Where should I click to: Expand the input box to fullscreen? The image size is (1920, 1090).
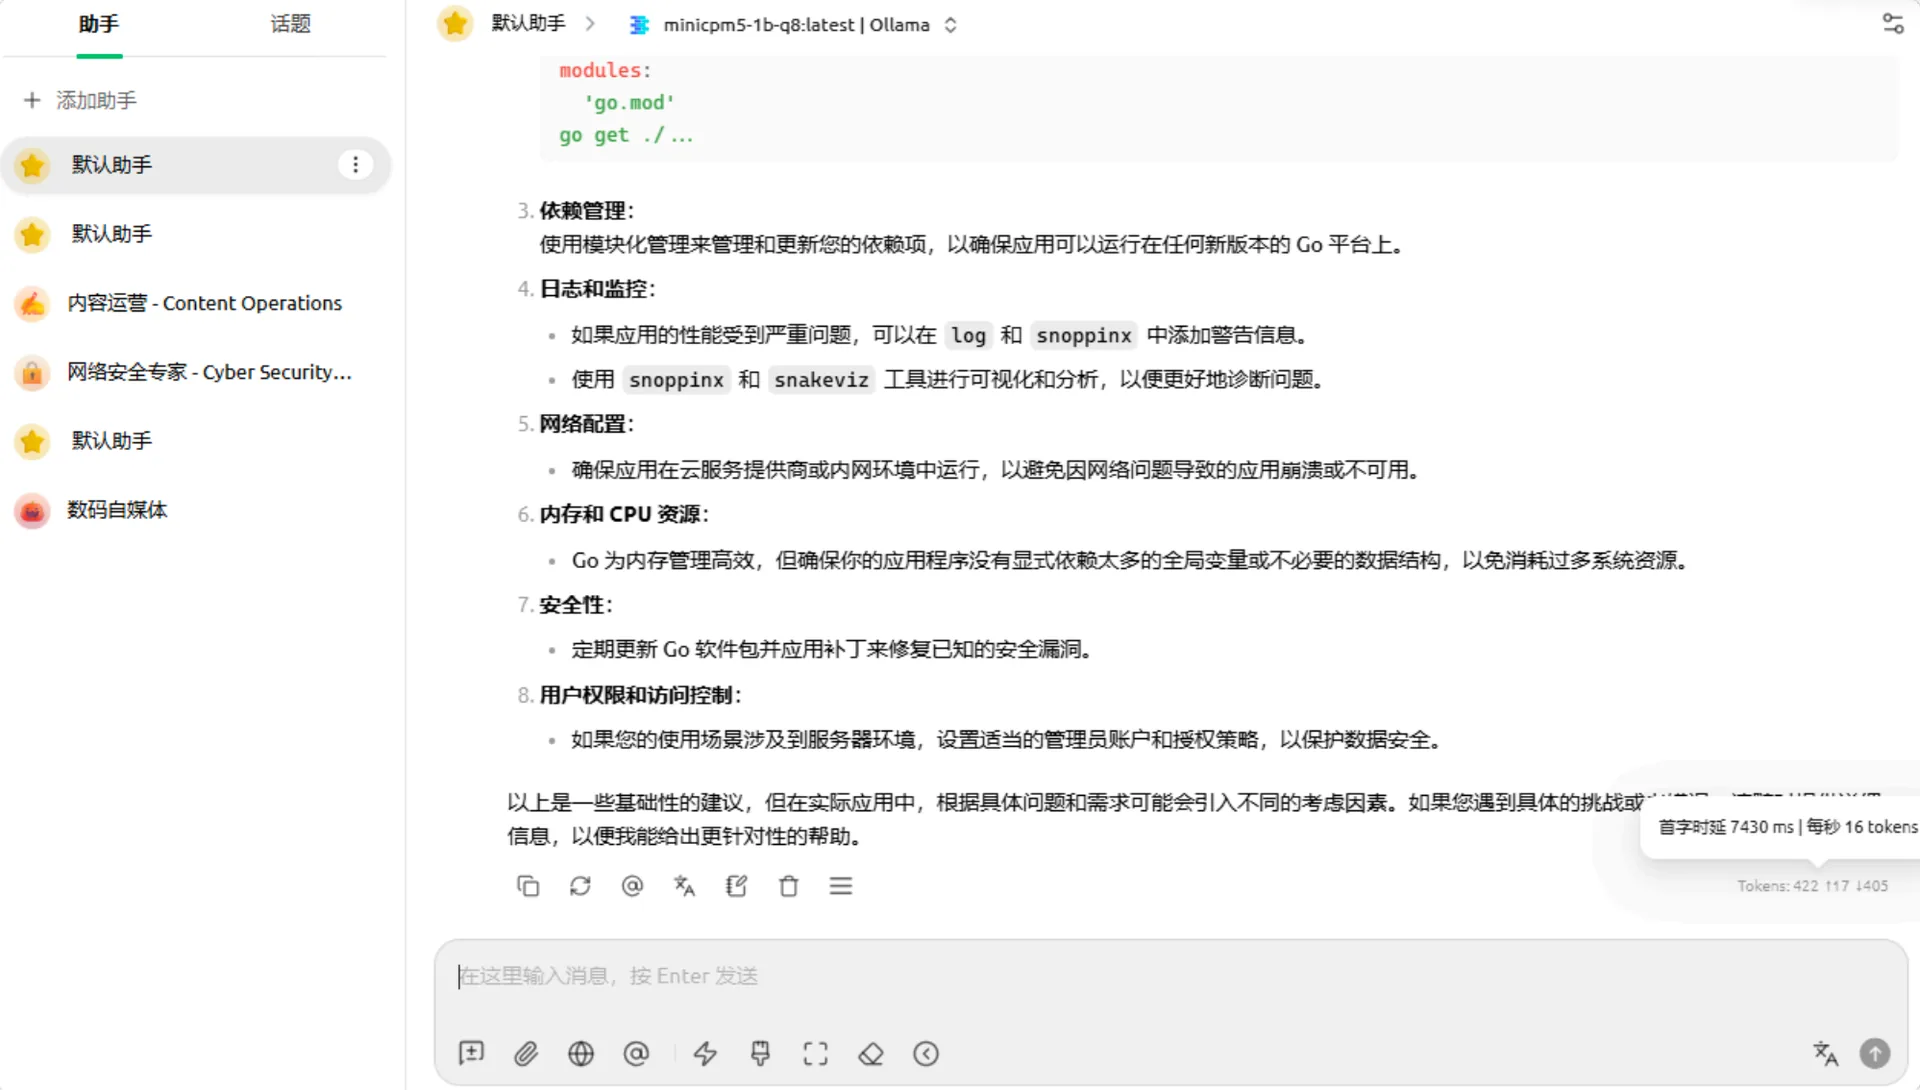coord(816,1053)
